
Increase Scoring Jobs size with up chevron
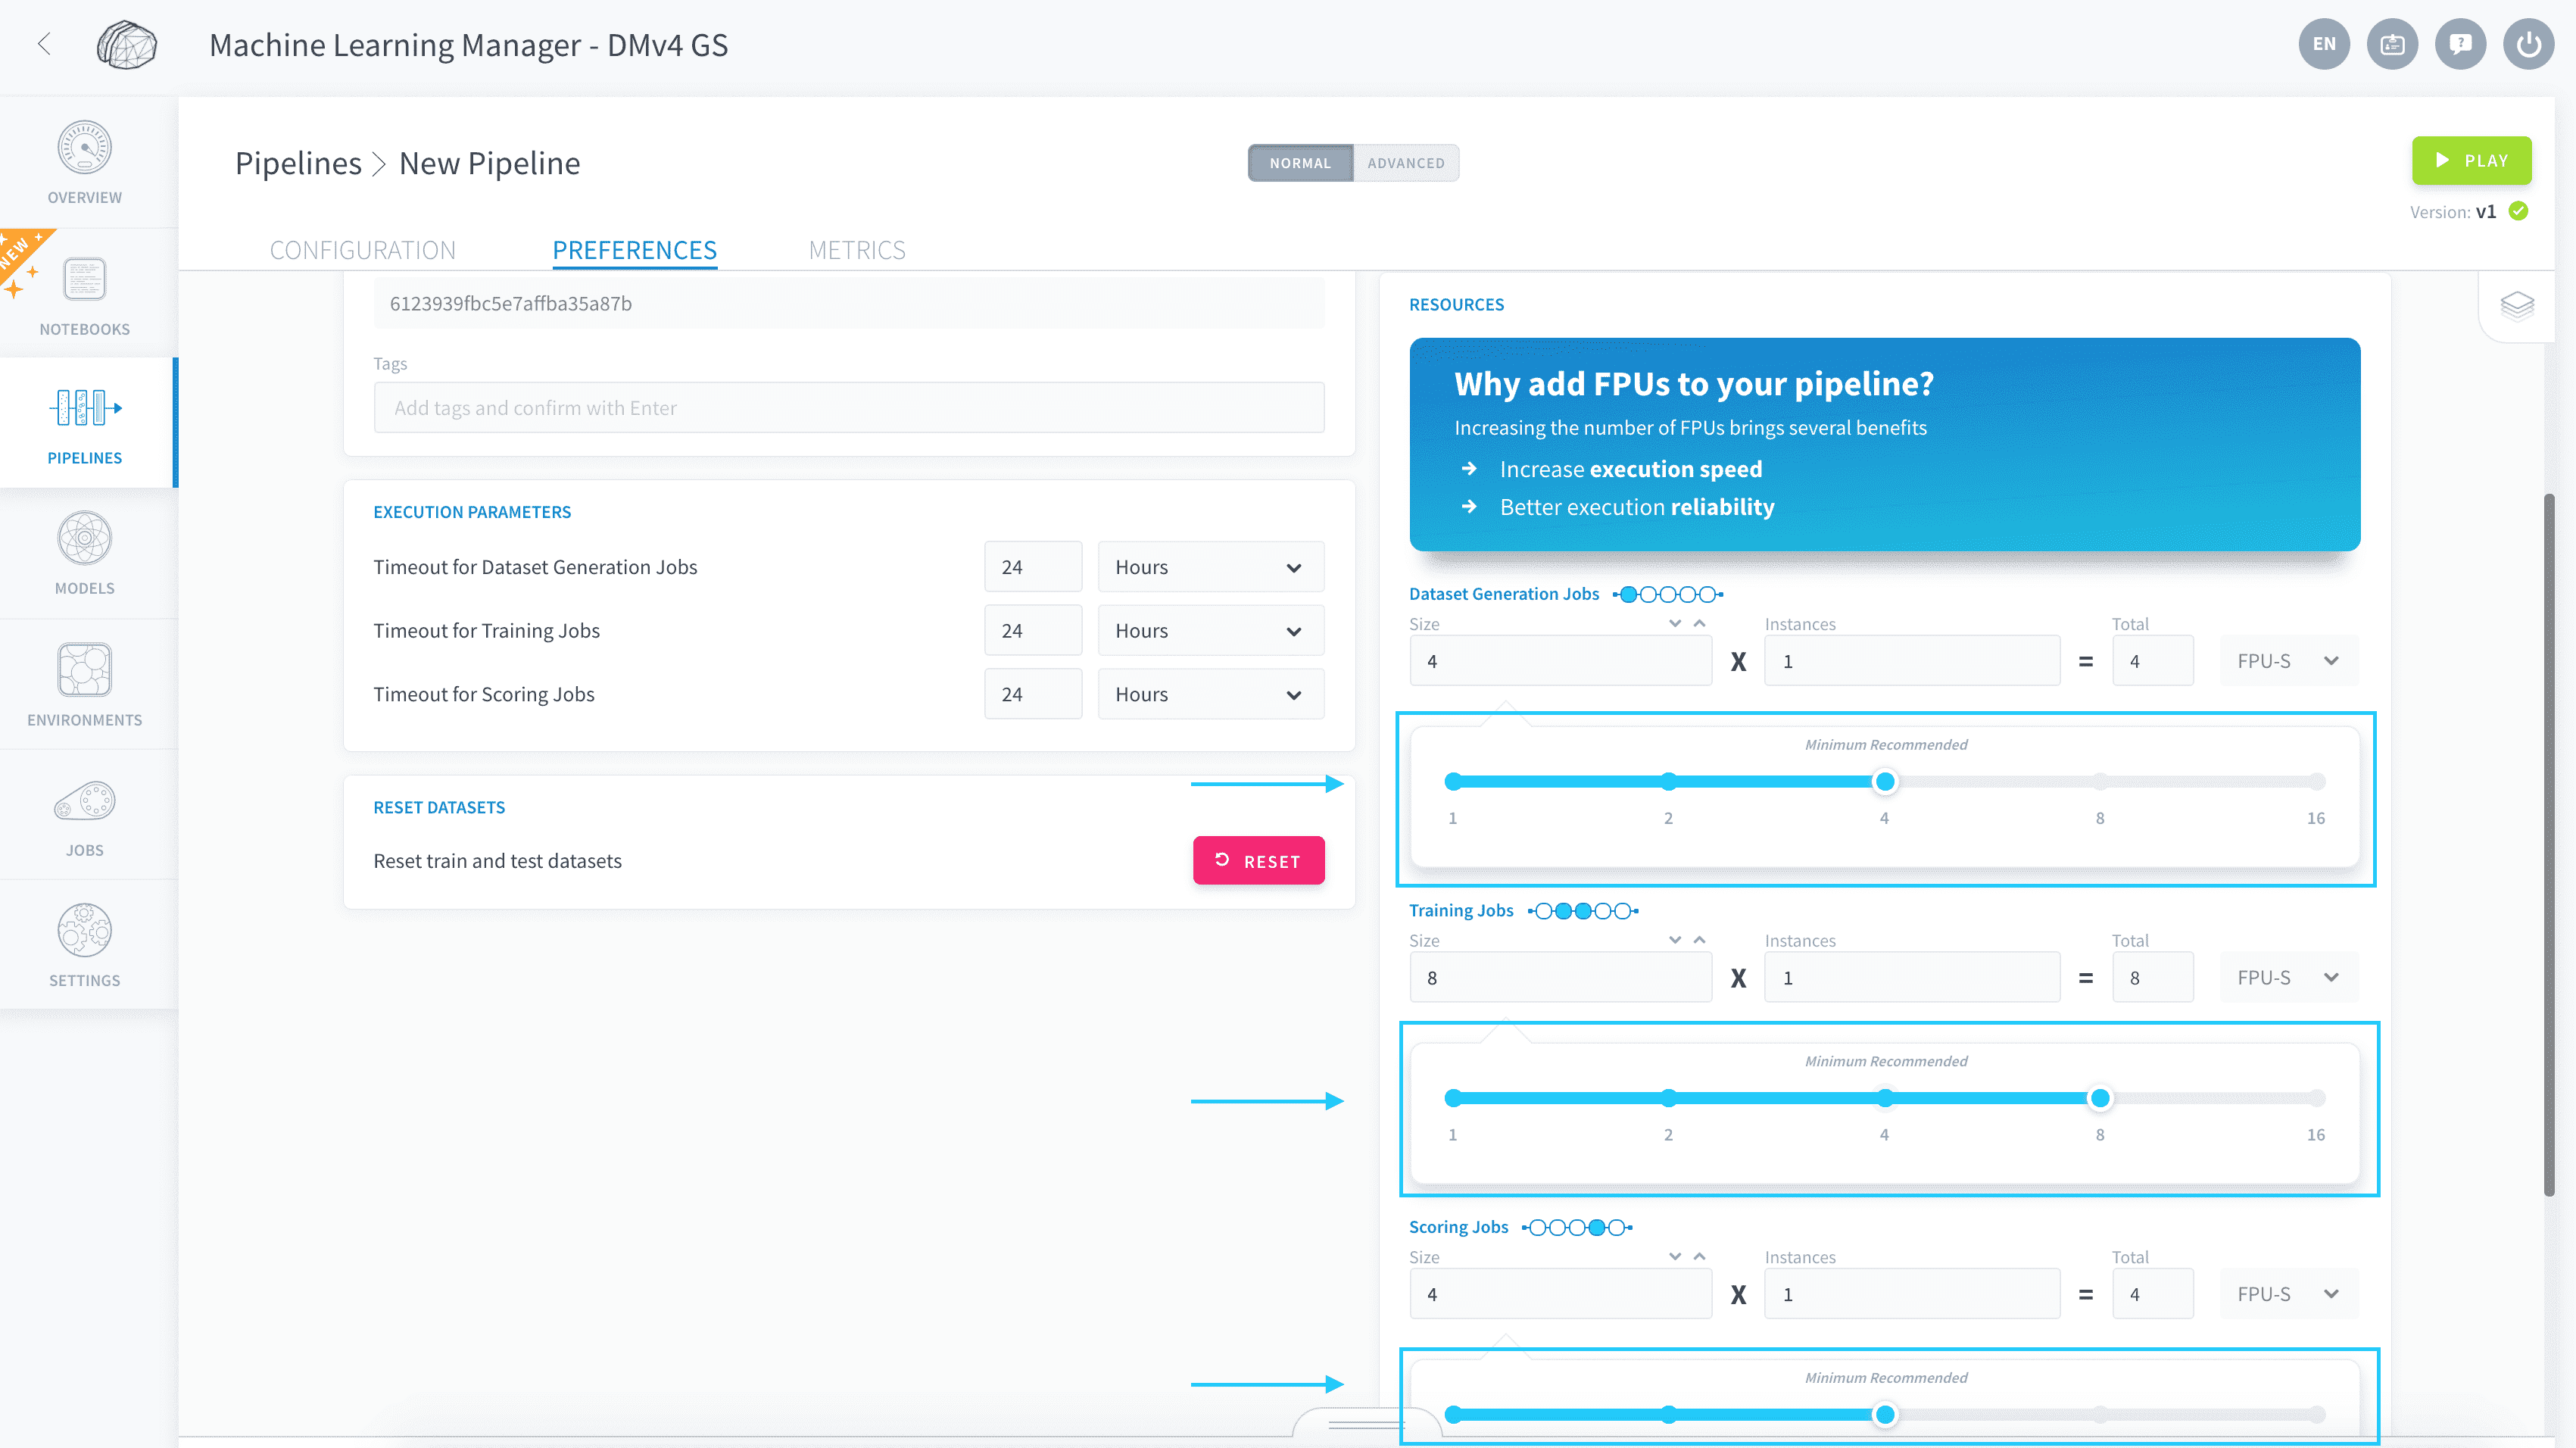point(1699,1256)
